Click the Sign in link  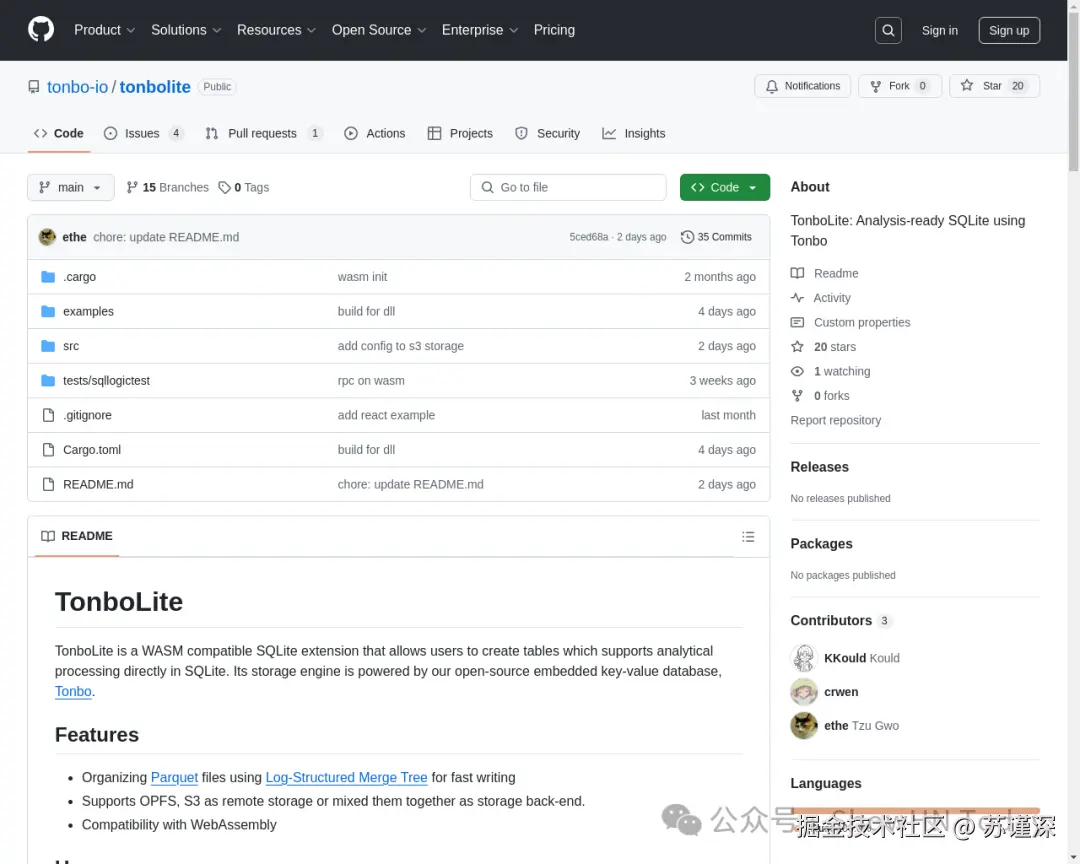(x=939, y=30)
